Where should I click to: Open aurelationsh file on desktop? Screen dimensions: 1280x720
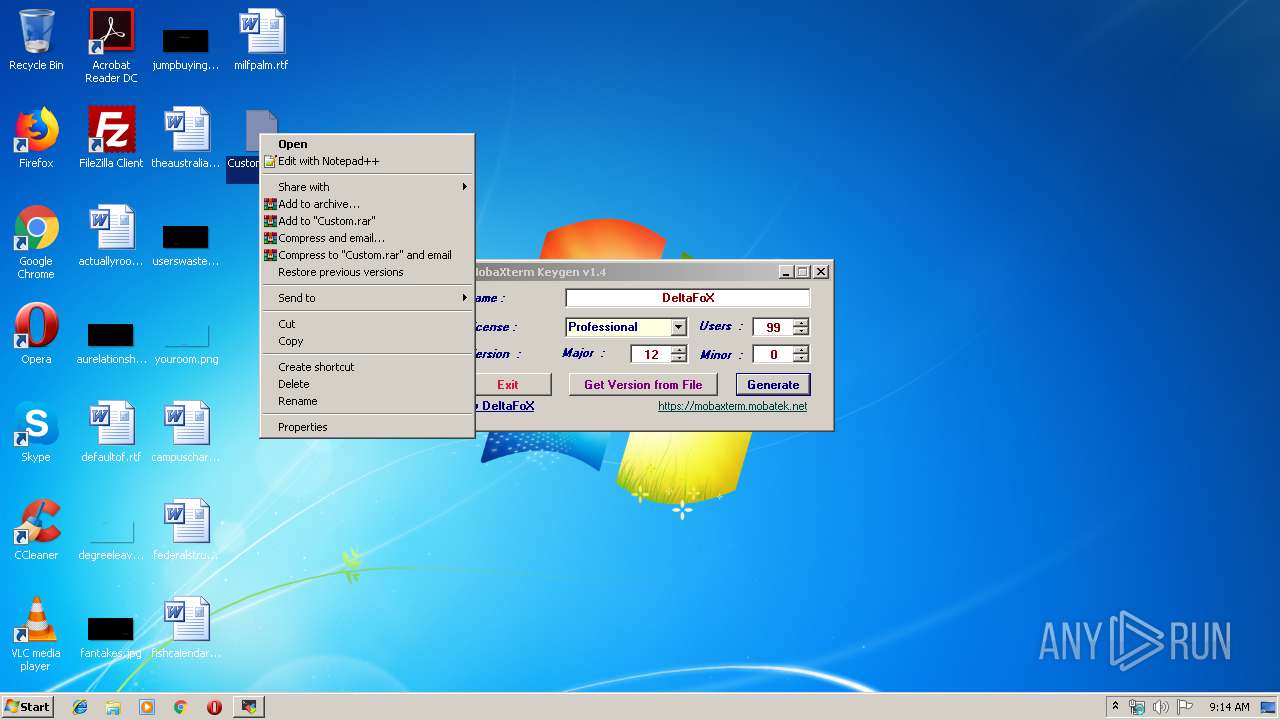(111, 342)
